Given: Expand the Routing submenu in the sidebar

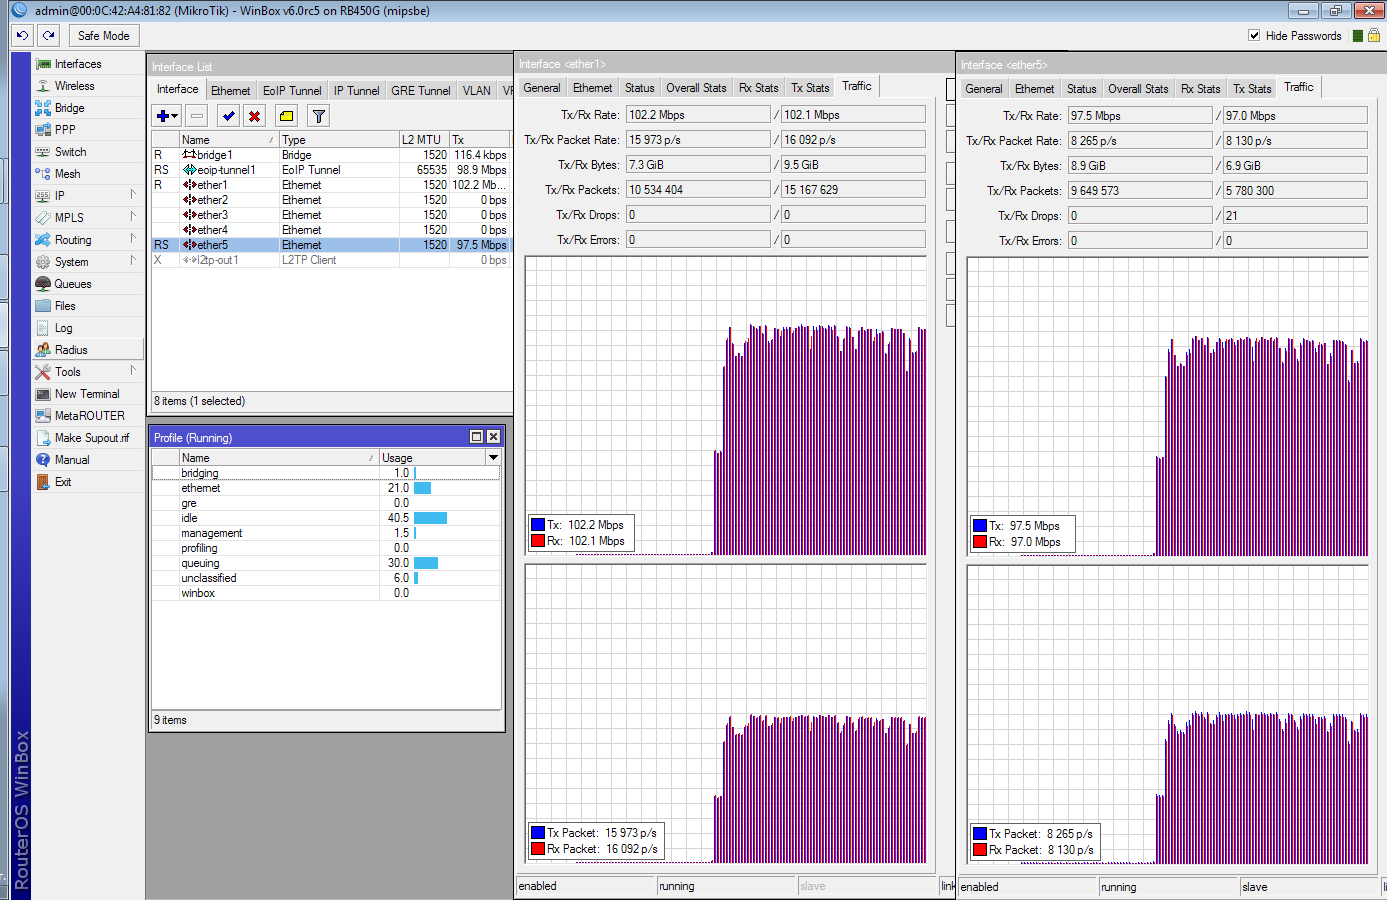Looking at the screenshot, I should (73, 240).
